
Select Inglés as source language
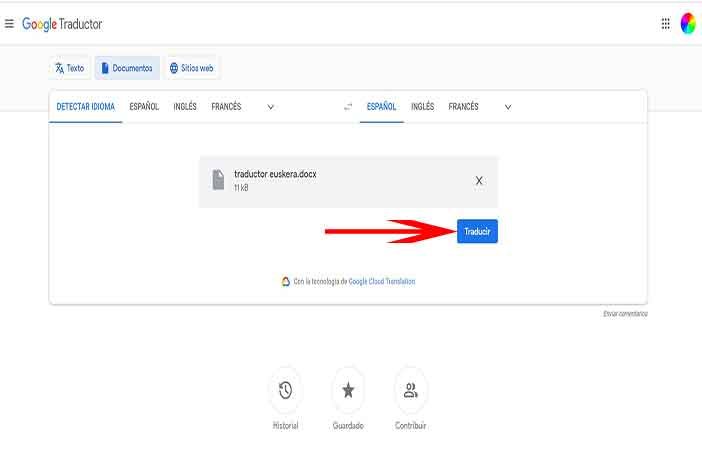(x=185, y=107)
